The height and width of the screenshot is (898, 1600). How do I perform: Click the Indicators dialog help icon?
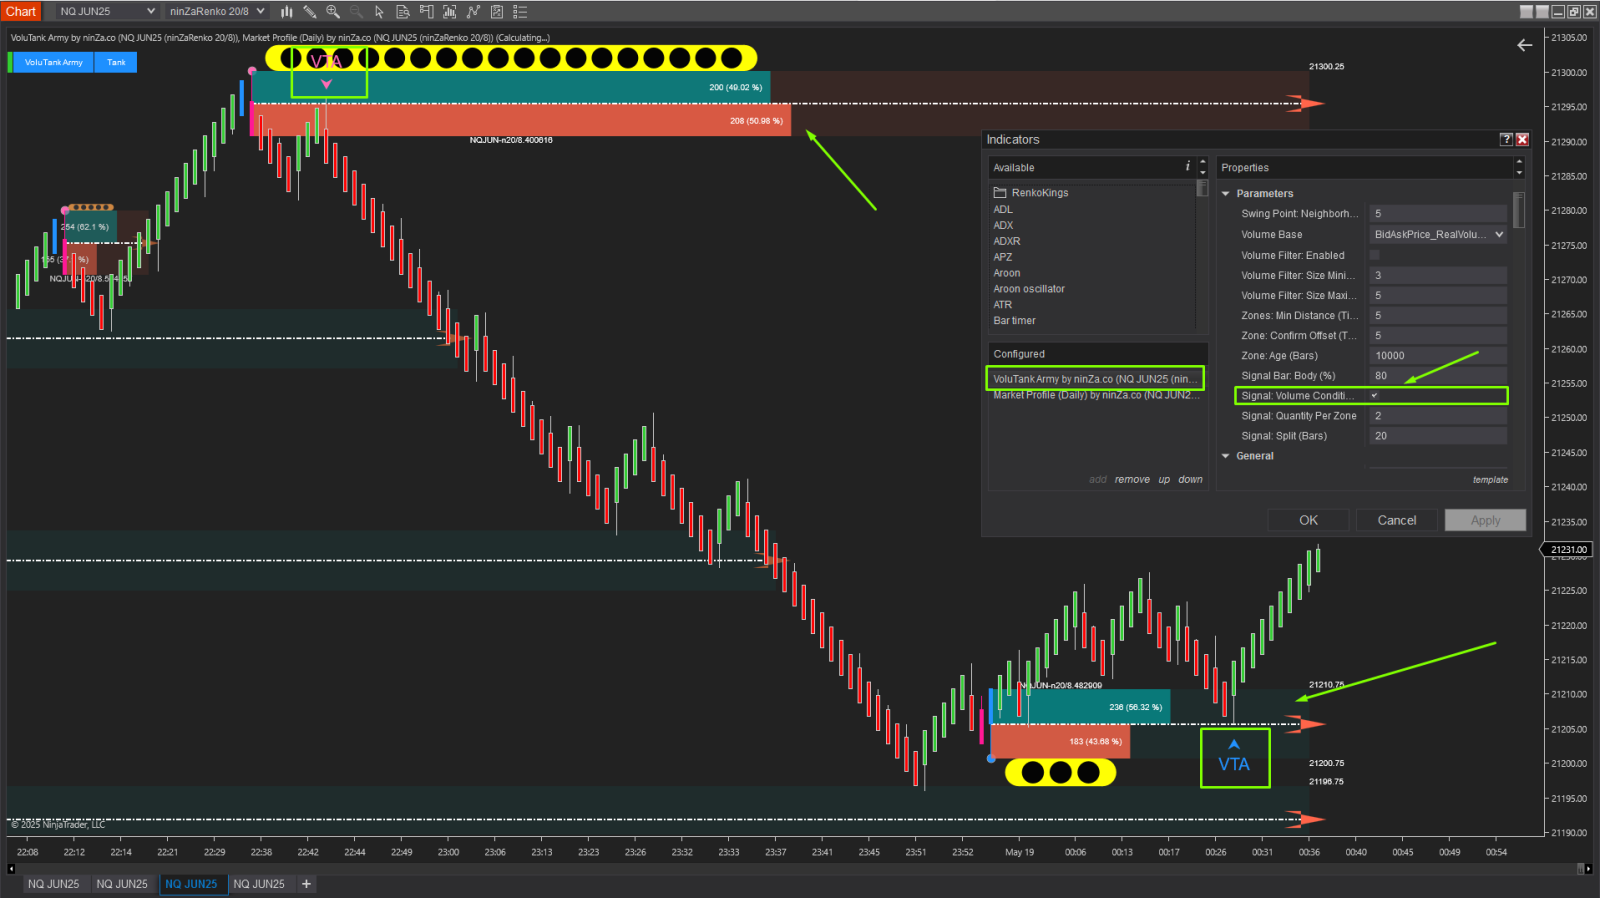(x=1506, y=140)
